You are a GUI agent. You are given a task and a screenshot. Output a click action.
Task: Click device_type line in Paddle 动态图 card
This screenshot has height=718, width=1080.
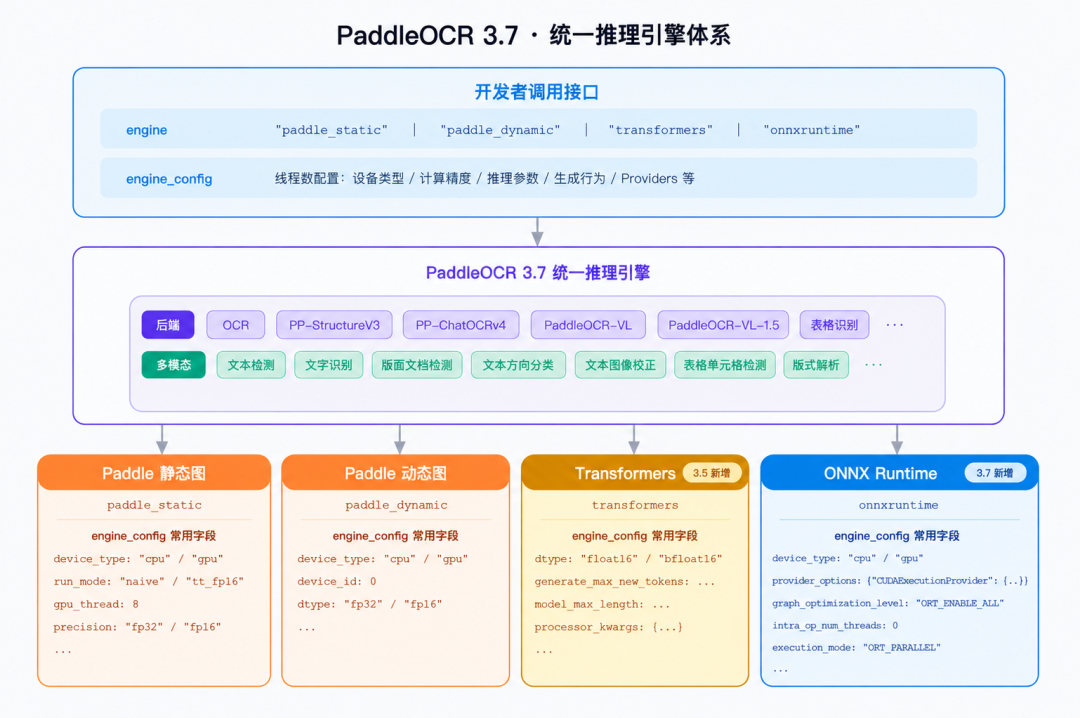382,559
